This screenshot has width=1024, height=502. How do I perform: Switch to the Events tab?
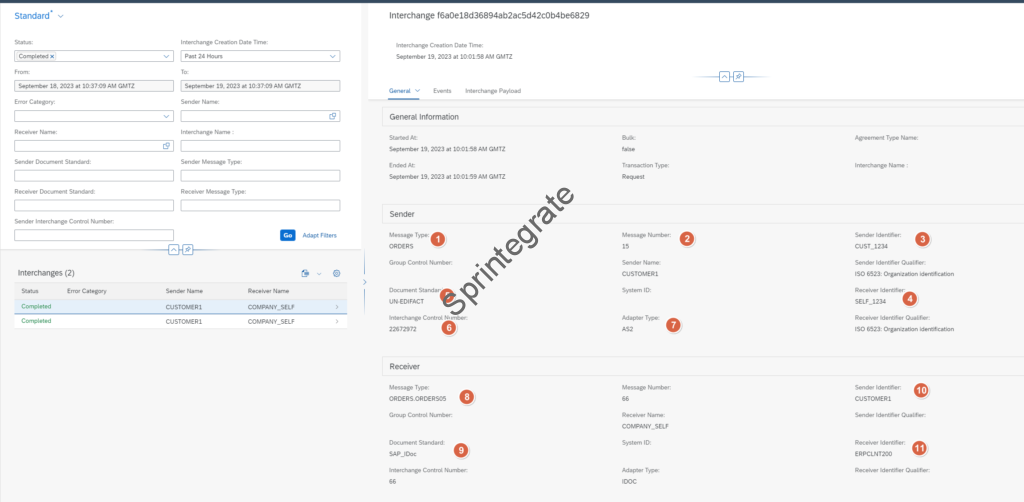(442, 91)
